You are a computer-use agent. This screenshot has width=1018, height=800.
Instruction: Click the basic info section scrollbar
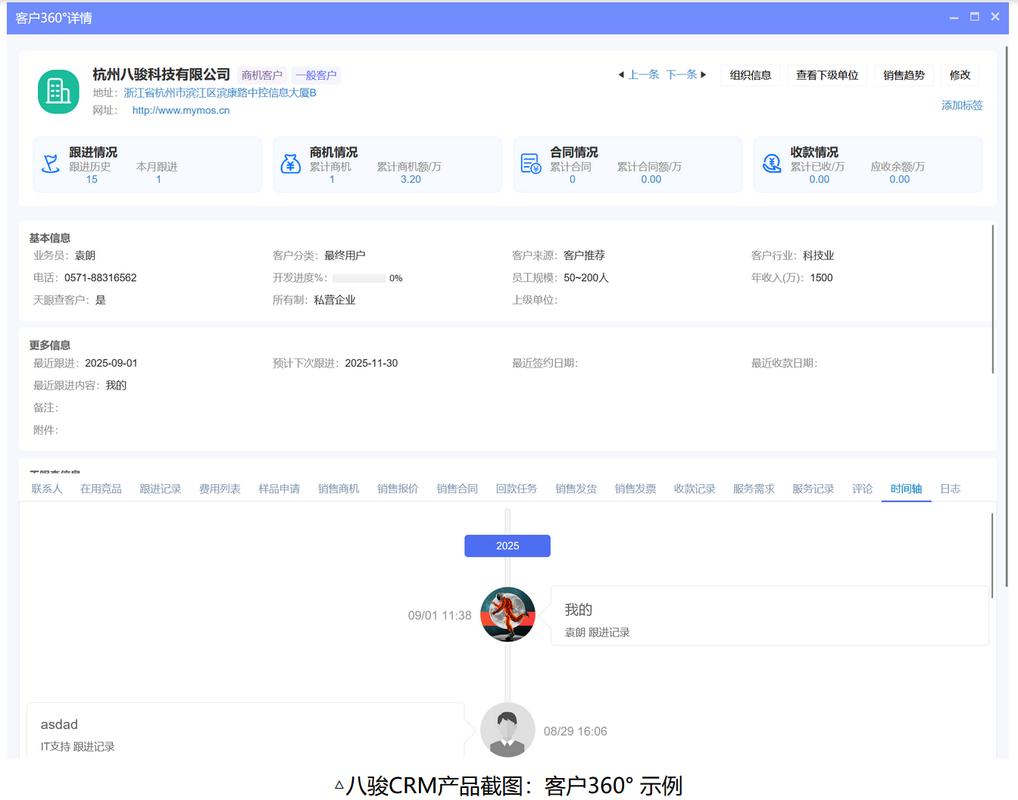[x=993, y=299]
